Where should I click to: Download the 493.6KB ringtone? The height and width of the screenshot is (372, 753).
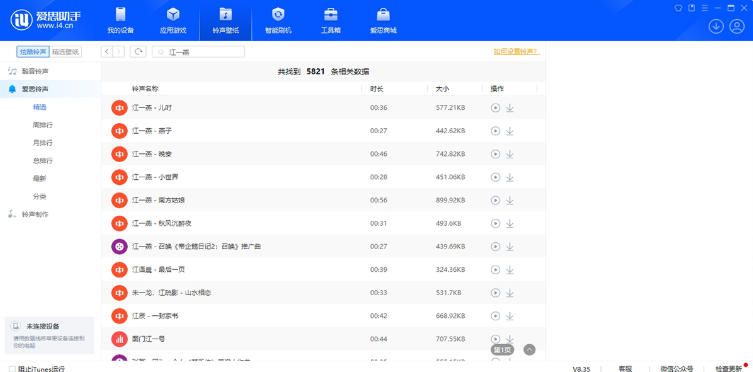pos(510,224)
